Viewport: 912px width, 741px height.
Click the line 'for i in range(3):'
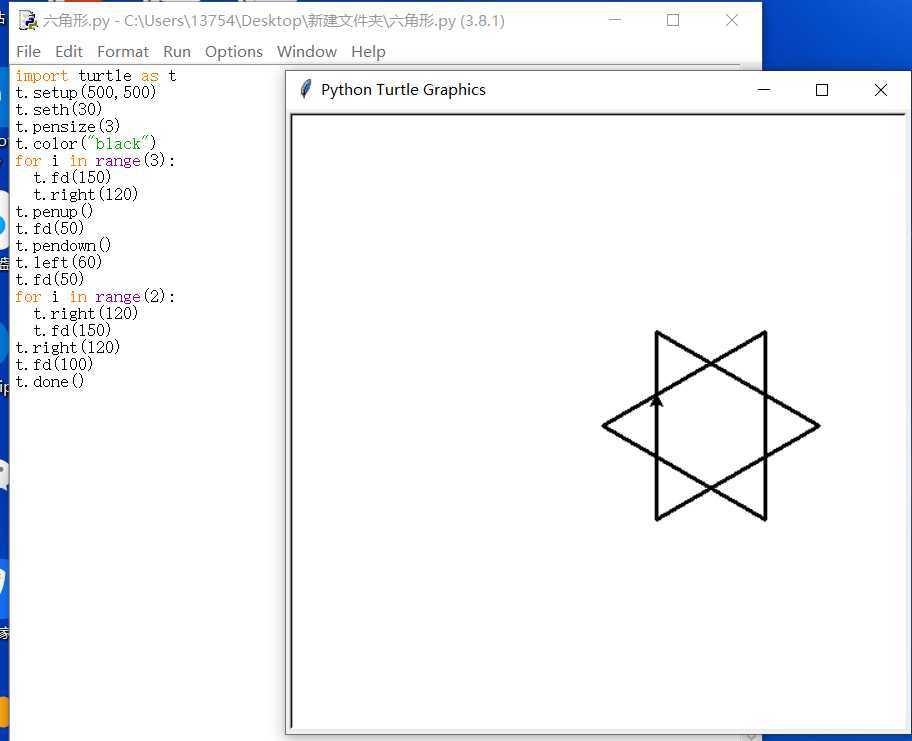click(x=95, y=161)
